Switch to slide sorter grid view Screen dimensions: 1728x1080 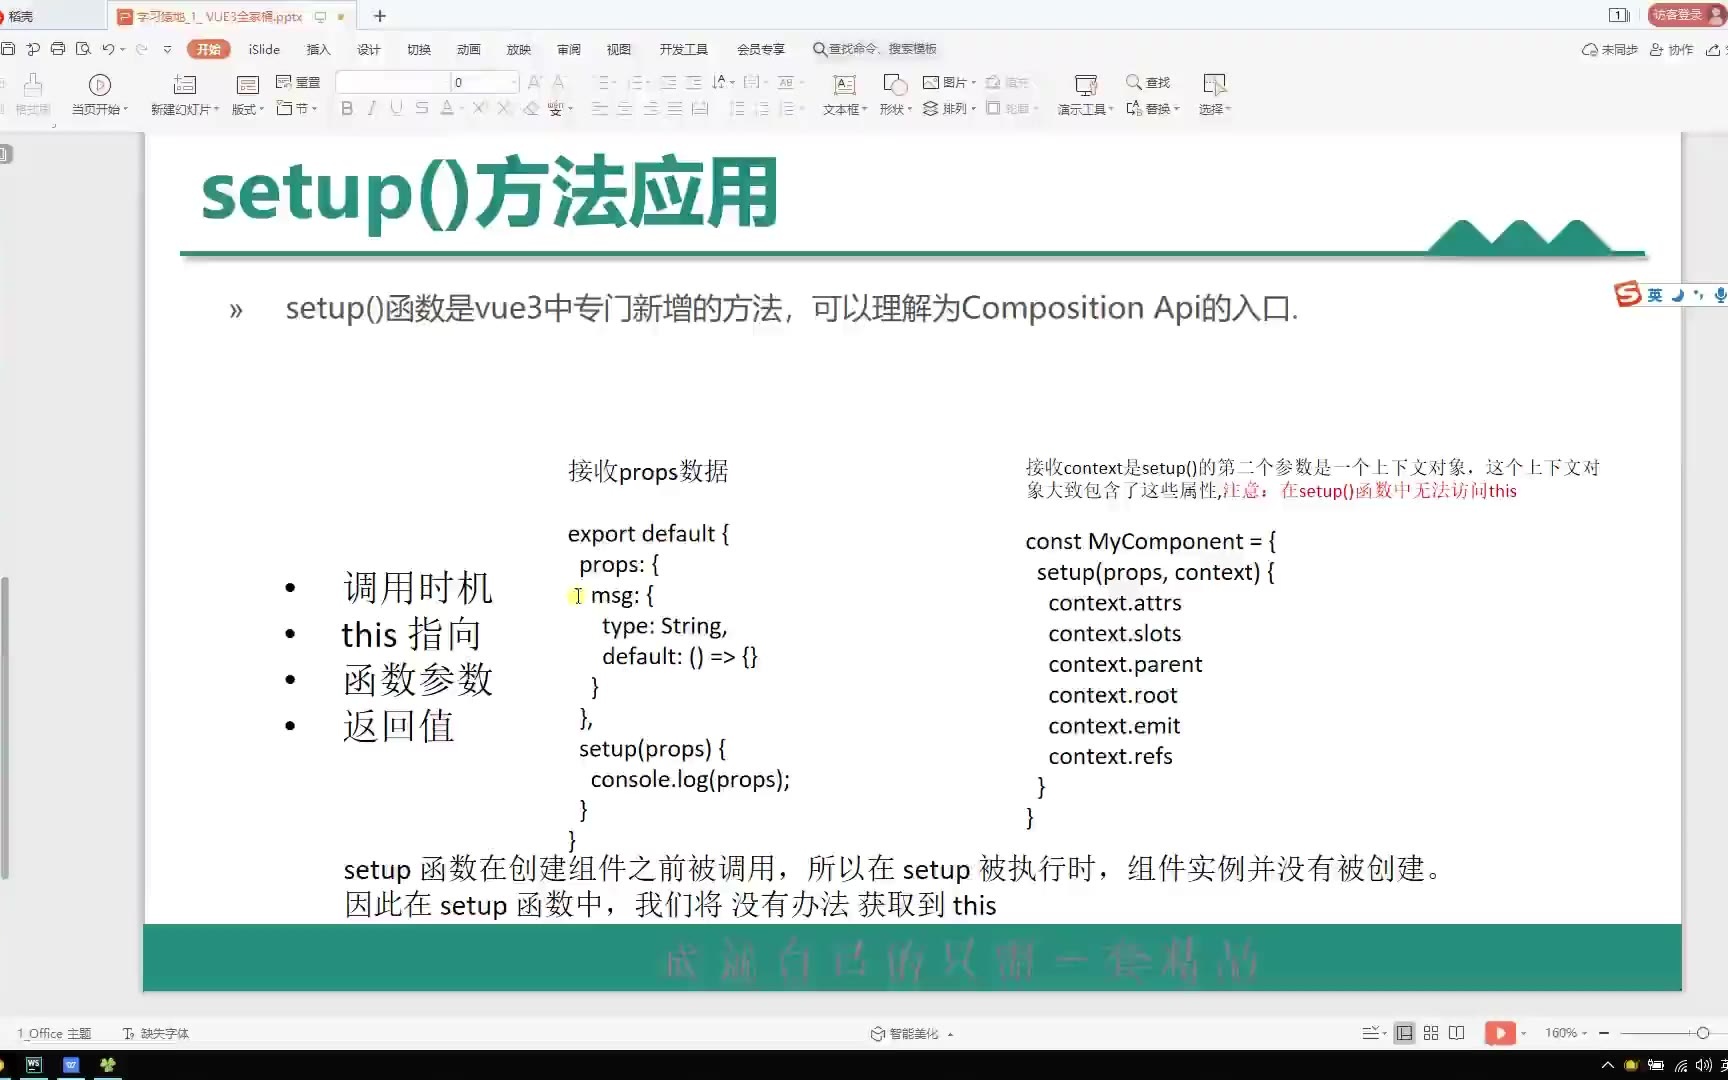pyautogui.click(x=1431, y=1033)
